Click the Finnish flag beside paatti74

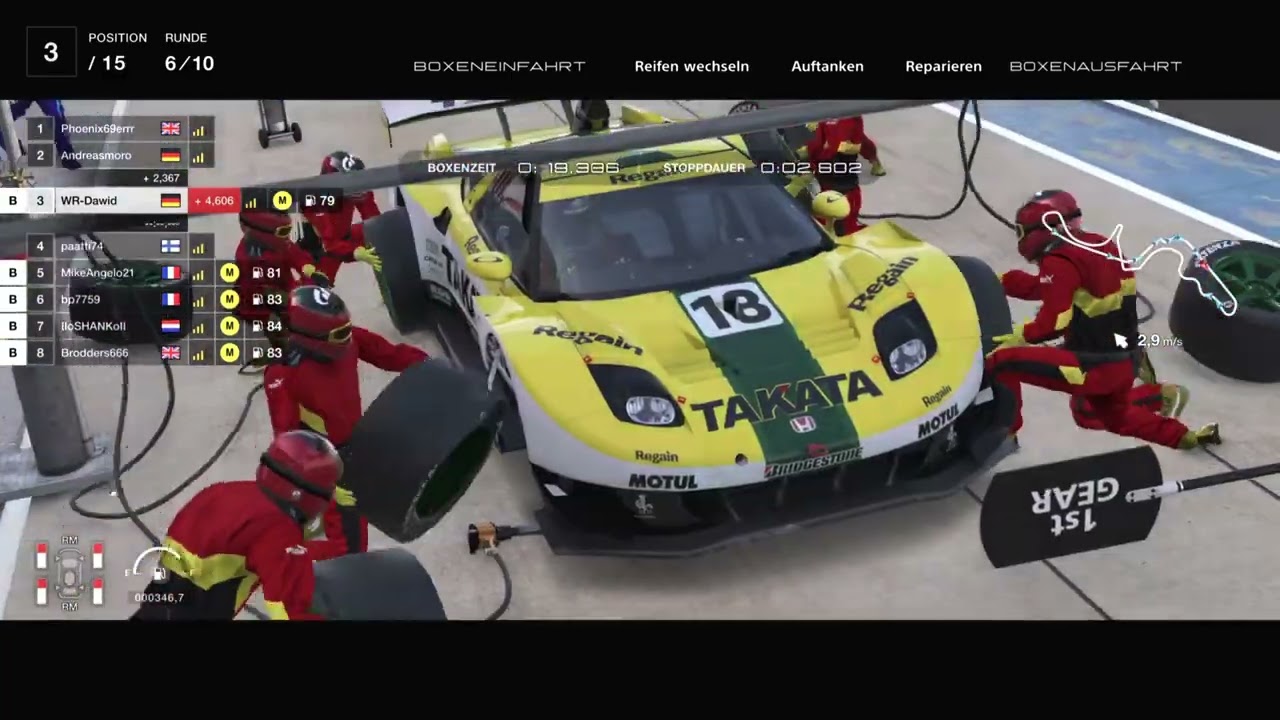(171, 246)
